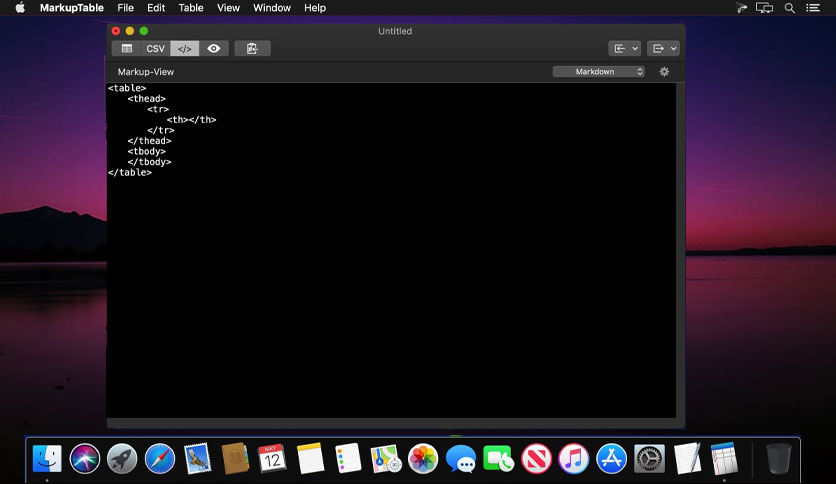The width and height of the screenshot is (836, 484).
Task: Click the menu bar flag-like status icon
Action: pyautogui.click(x=741, y=8)
